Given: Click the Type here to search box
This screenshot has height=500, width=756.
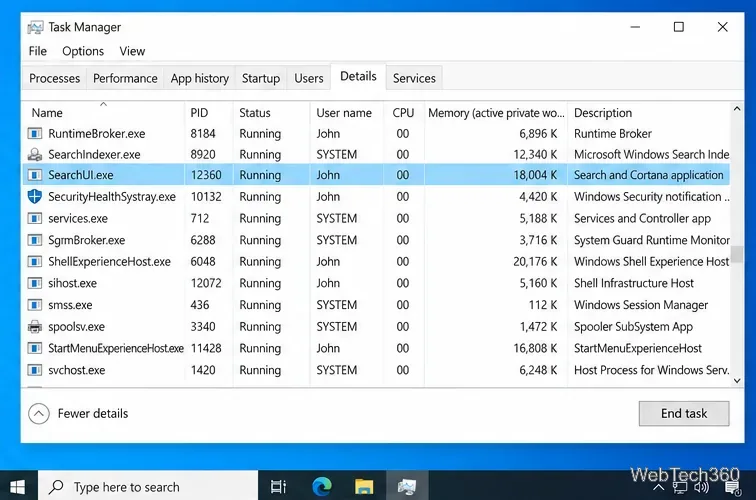Looking at the screenshot, I should [148, 487].
